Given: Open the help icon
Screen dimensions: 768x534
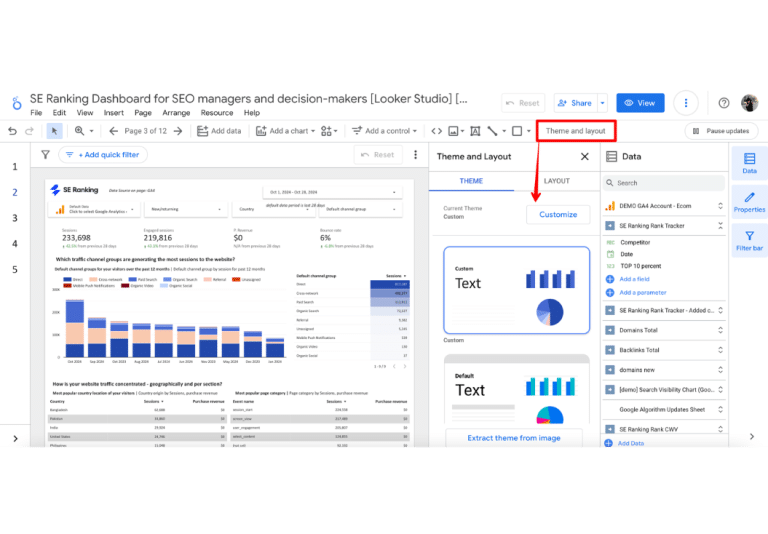Looking at the screenshot, I should pos(723,103).
